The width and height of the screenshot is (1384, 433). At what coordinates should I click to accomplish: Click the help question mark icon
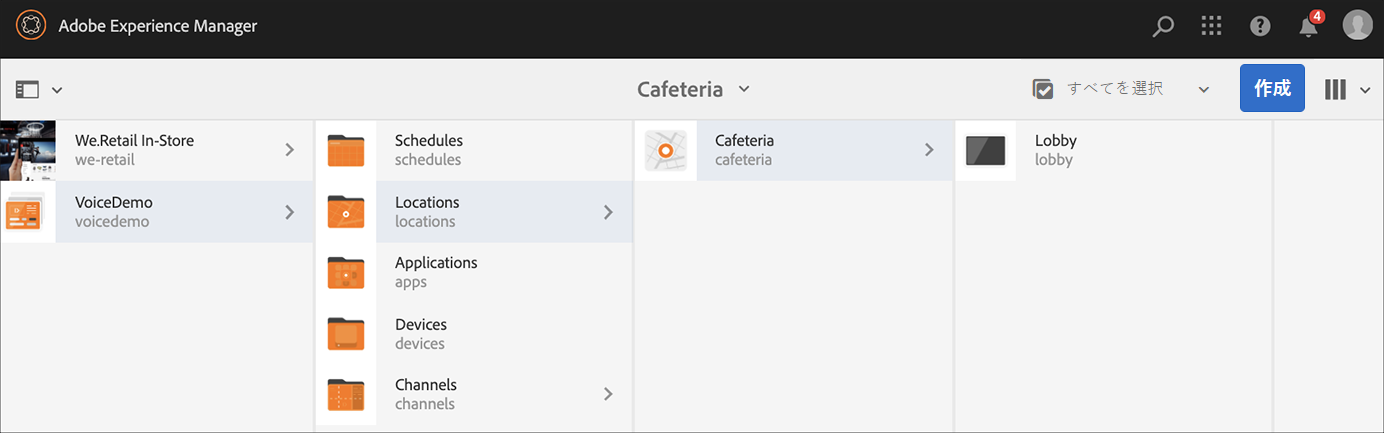(x=1260, y=27)
